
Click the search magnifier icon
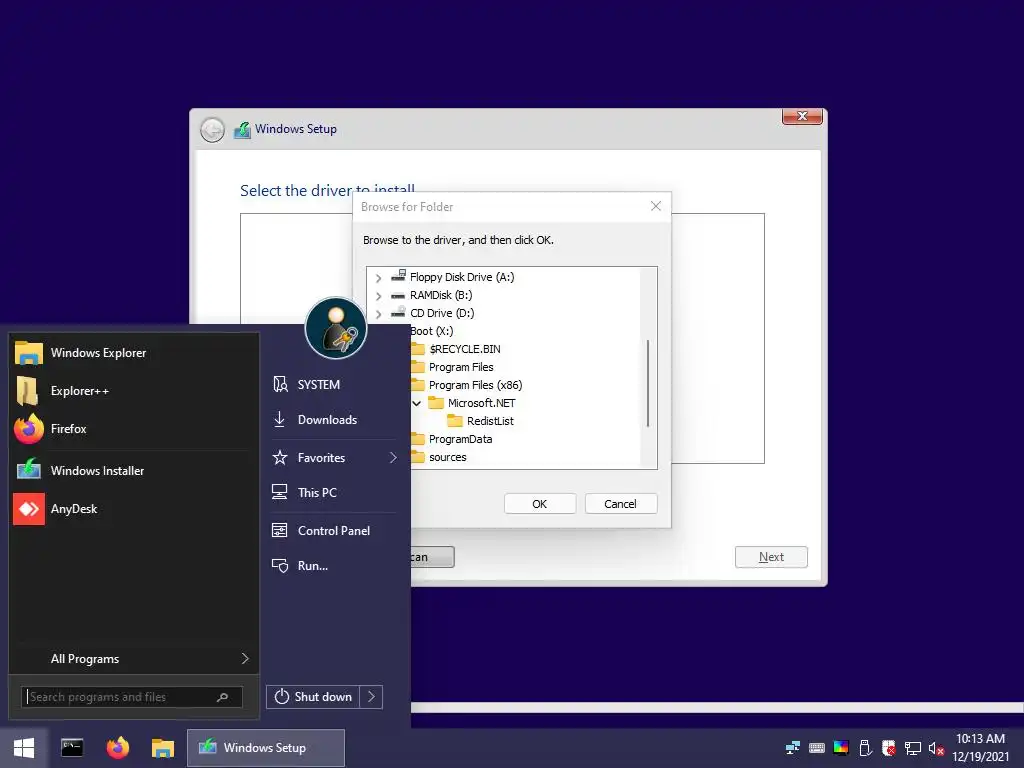222,697
